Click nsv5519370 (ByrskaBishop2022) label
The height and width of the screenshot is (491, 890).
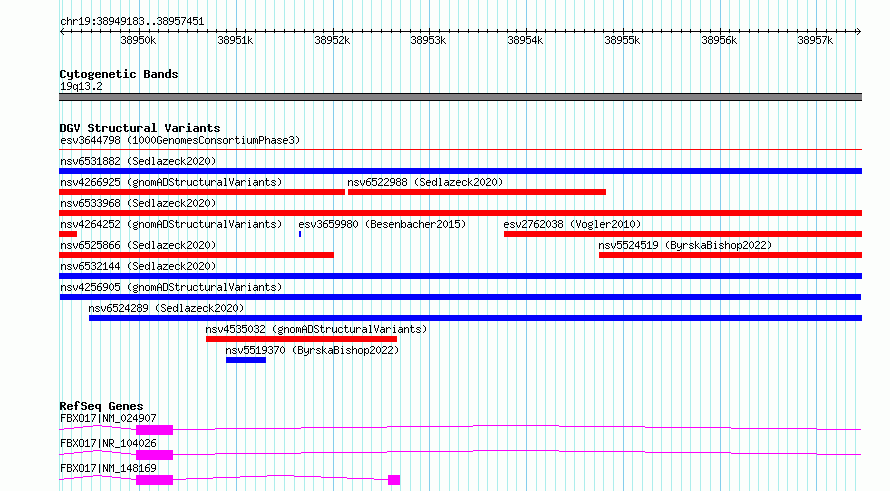click(312, 350)
